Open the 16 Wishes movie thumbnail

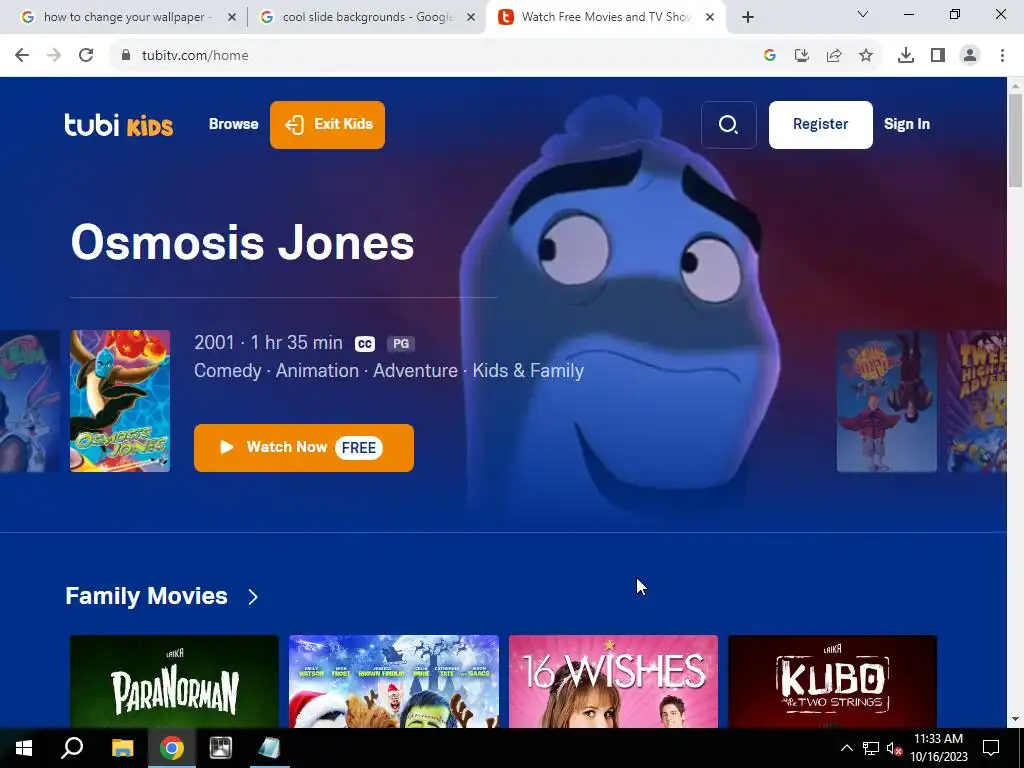point(613,681)
